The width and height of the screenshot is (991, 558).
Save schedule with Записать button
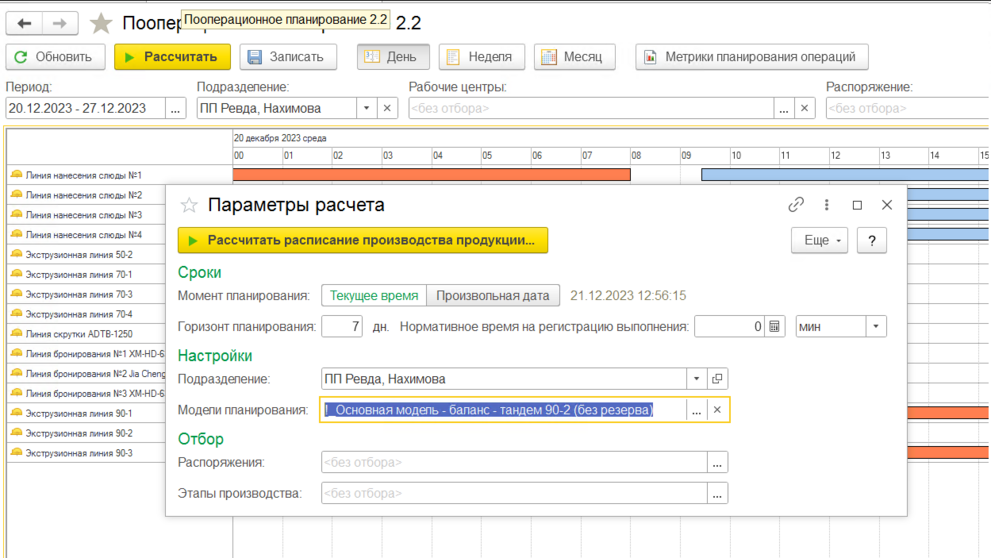tap(288, 57)
